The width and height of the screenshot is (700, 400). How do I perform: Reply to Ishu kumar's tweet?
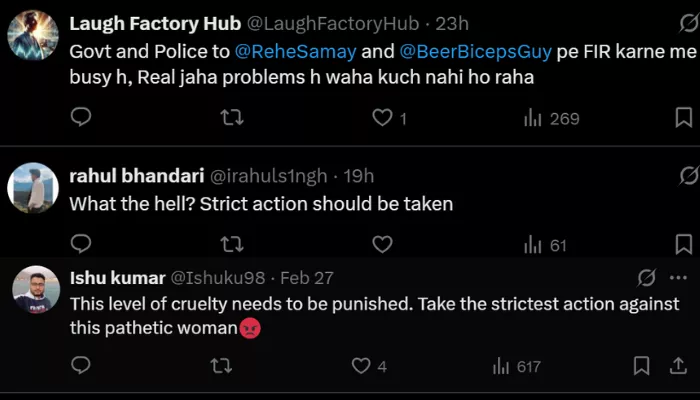pyautogui.click(x=82, y=367)
